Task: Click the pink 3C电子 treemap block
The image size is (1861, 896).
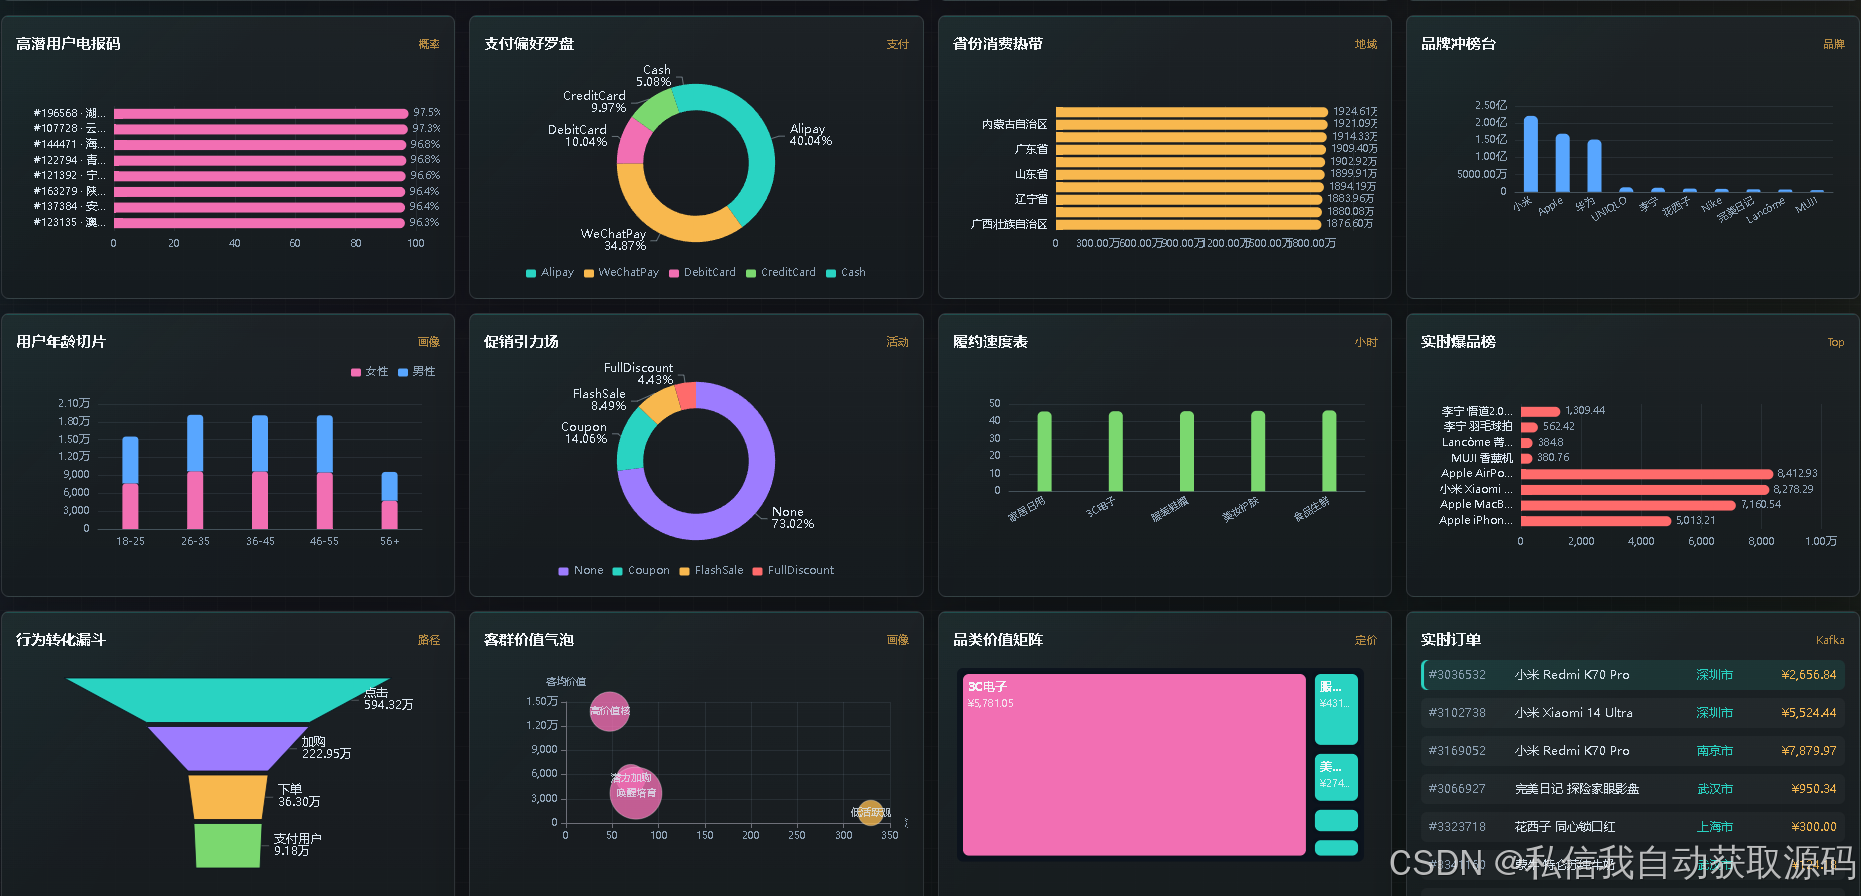Action: coord(1134,765)
